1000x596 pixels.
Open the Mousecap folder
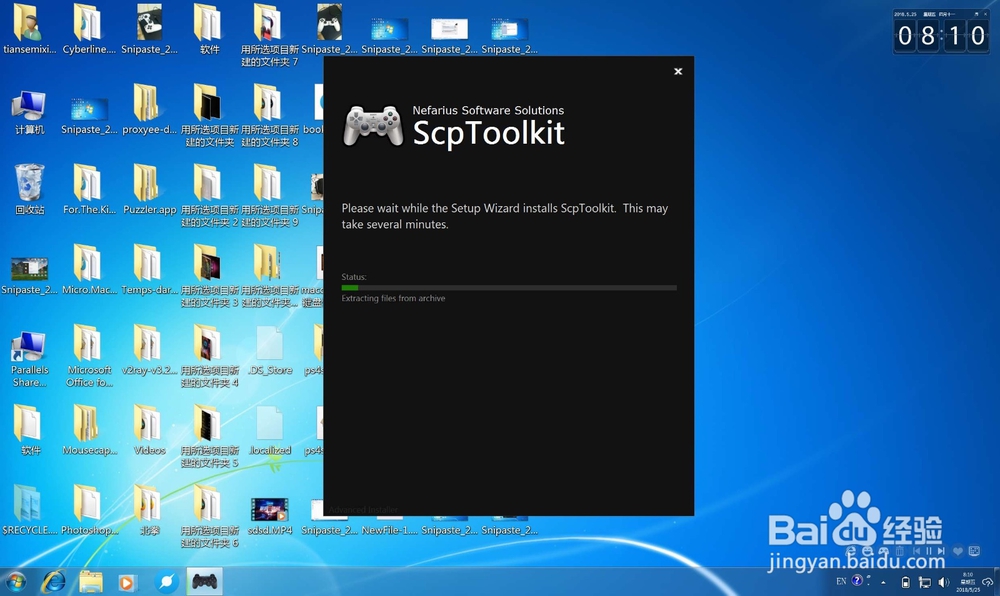[x=89, y=430]
